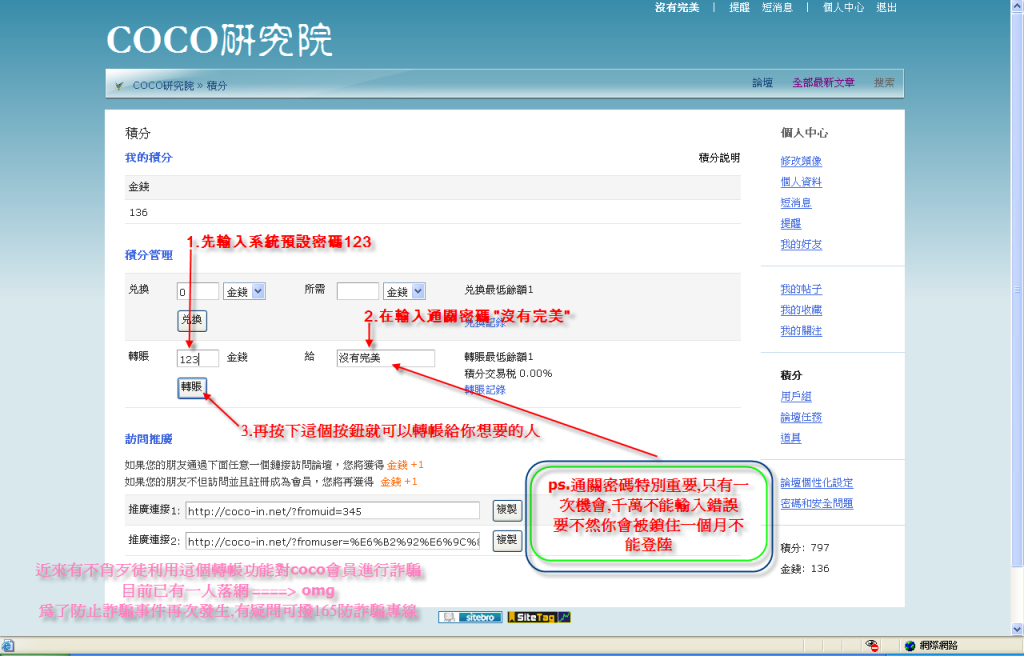Open 道具 in the sidebar

pyautogui.click(x=791, y=438)
